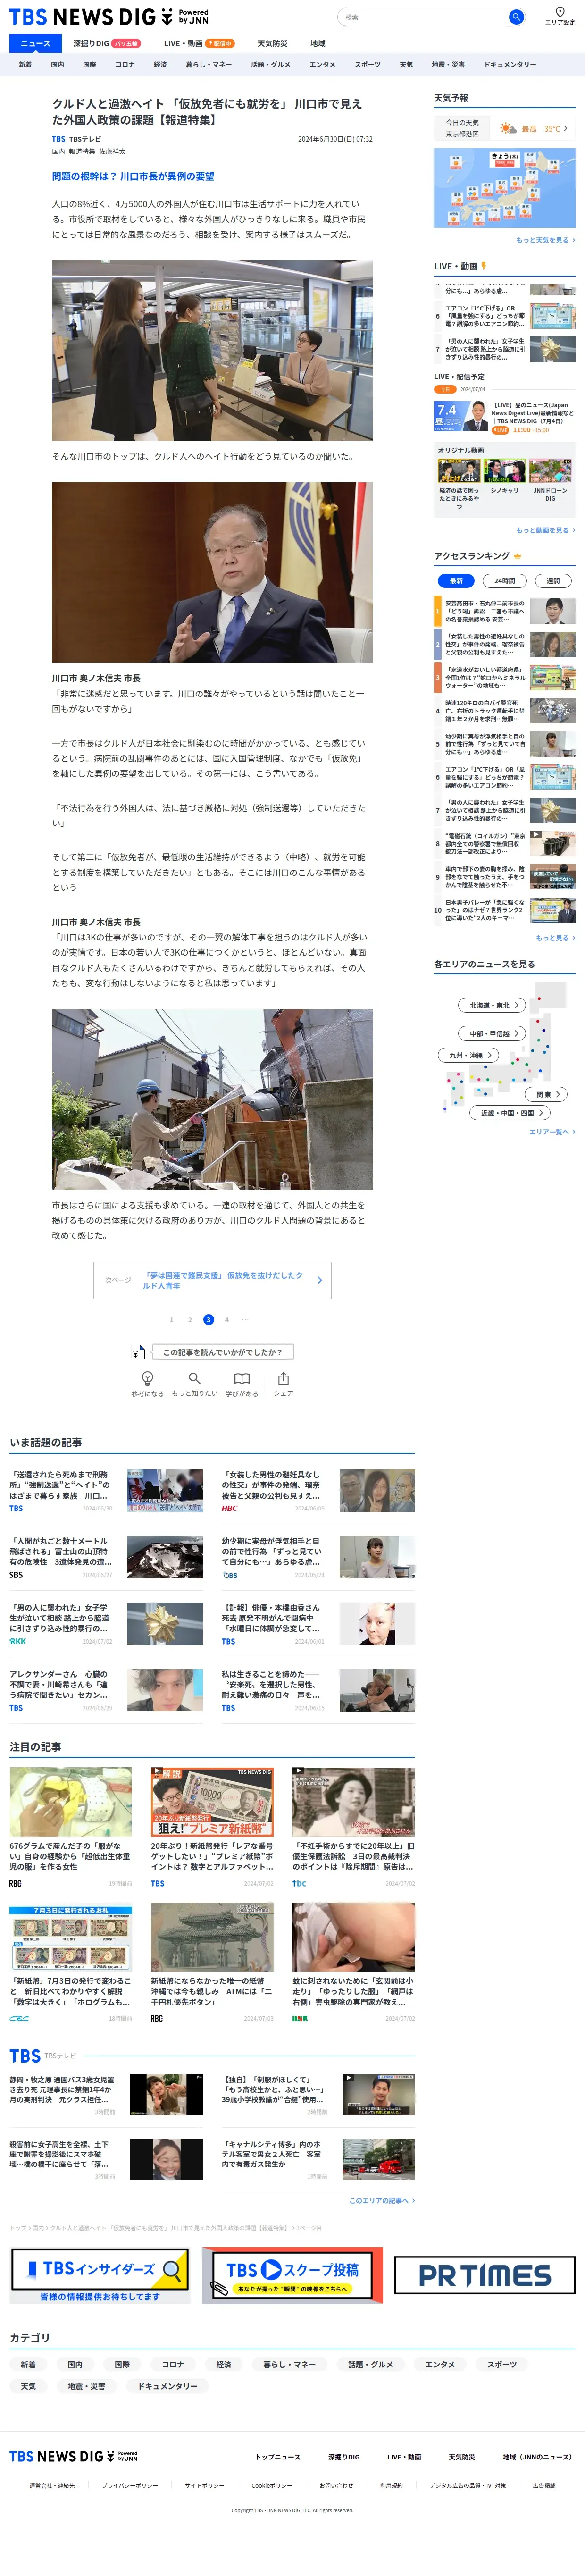Viewport: 585px width, 2576px height.
Task: Open 7.4 LIVE 昼のニュース stream
Action: point(504,417)
